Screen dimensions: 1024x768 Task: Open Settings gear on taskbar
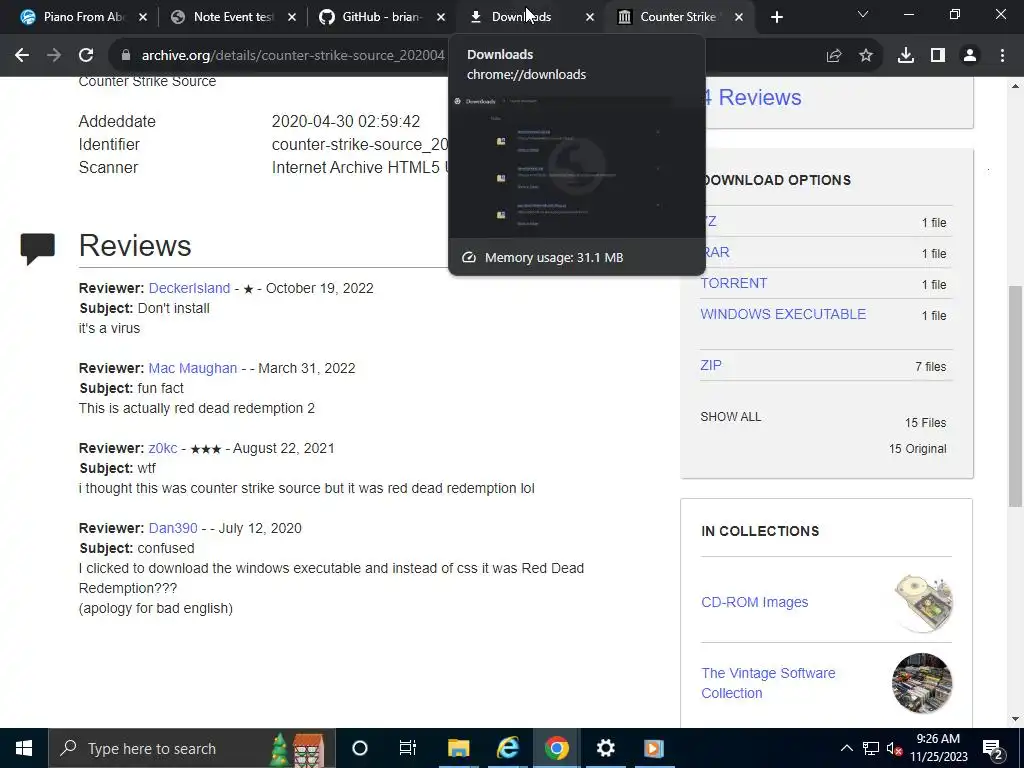click(605, 748)
